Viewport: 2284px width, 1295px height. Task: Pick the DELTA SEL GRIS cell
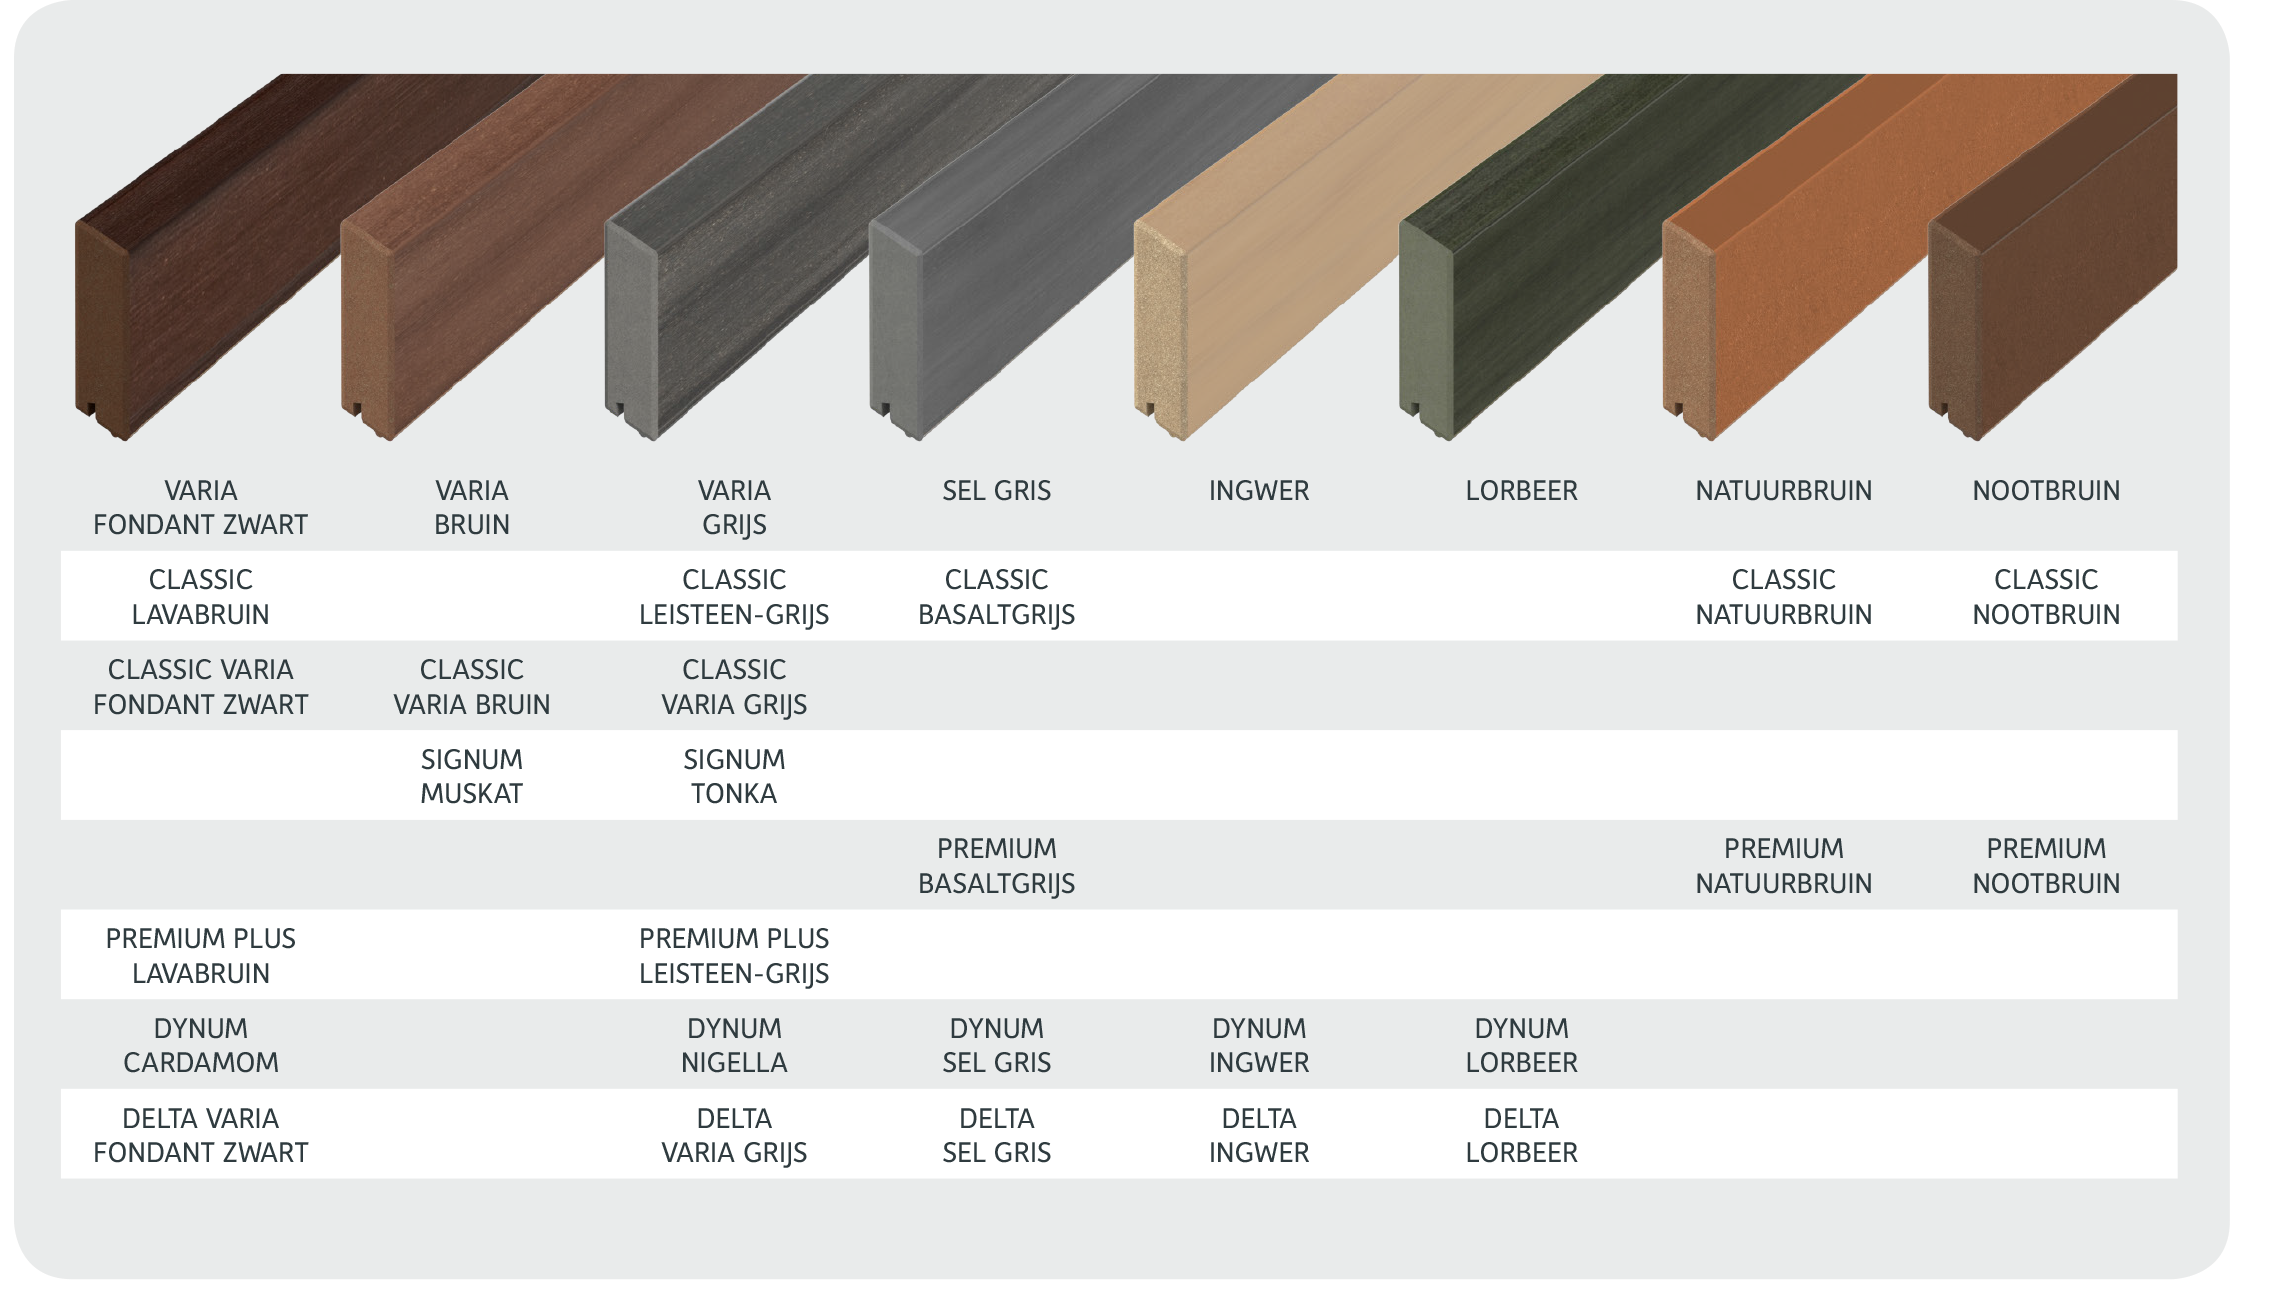click(x=996, y=1135)
